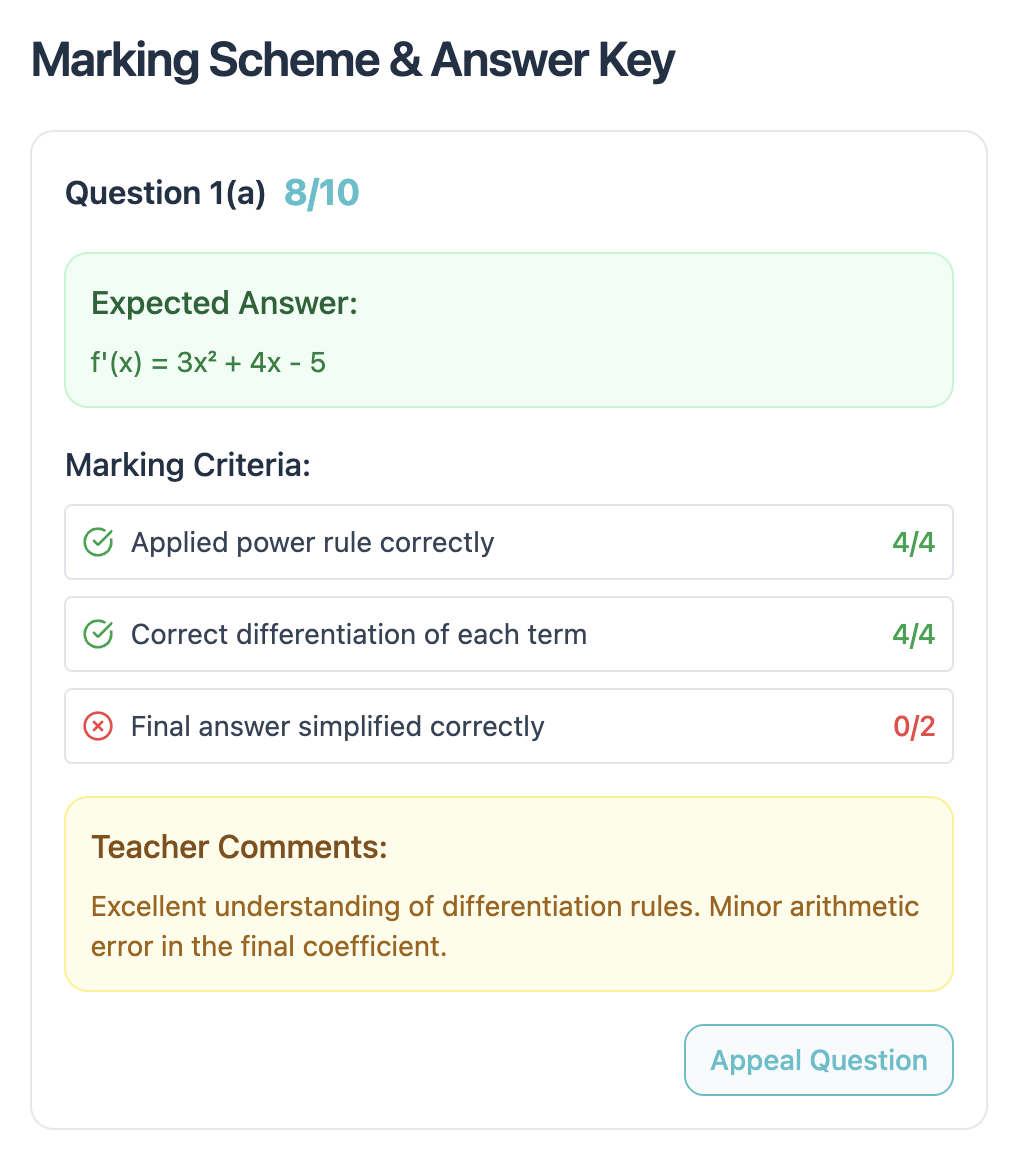Screen dimensions: 1024x1160
Task: Select the Correct differentiation of each term text
Action: coord(358,634)
